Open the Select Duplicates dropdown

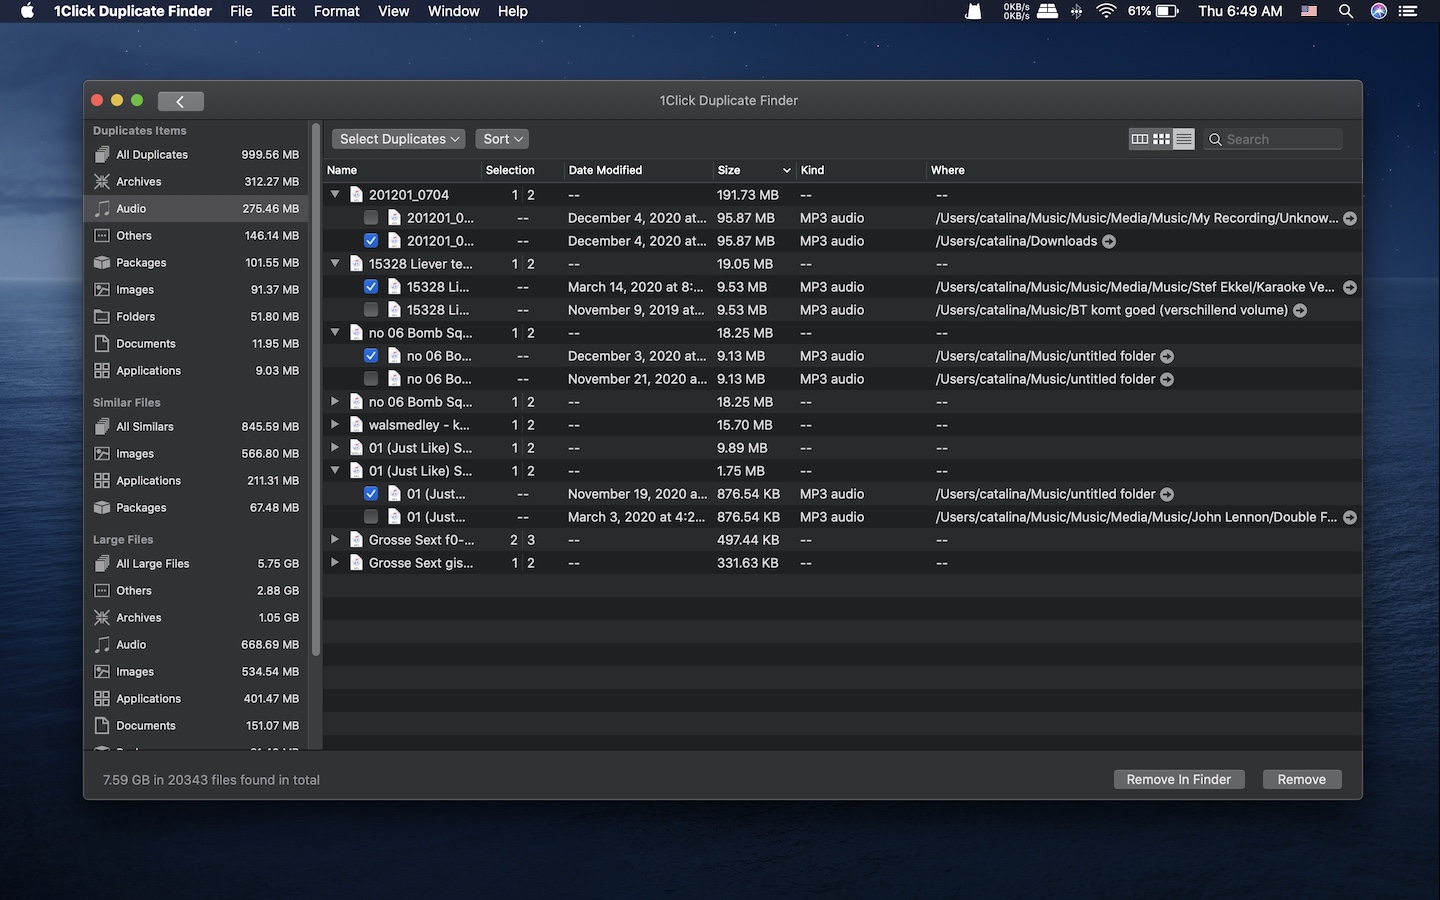[399, 139]
